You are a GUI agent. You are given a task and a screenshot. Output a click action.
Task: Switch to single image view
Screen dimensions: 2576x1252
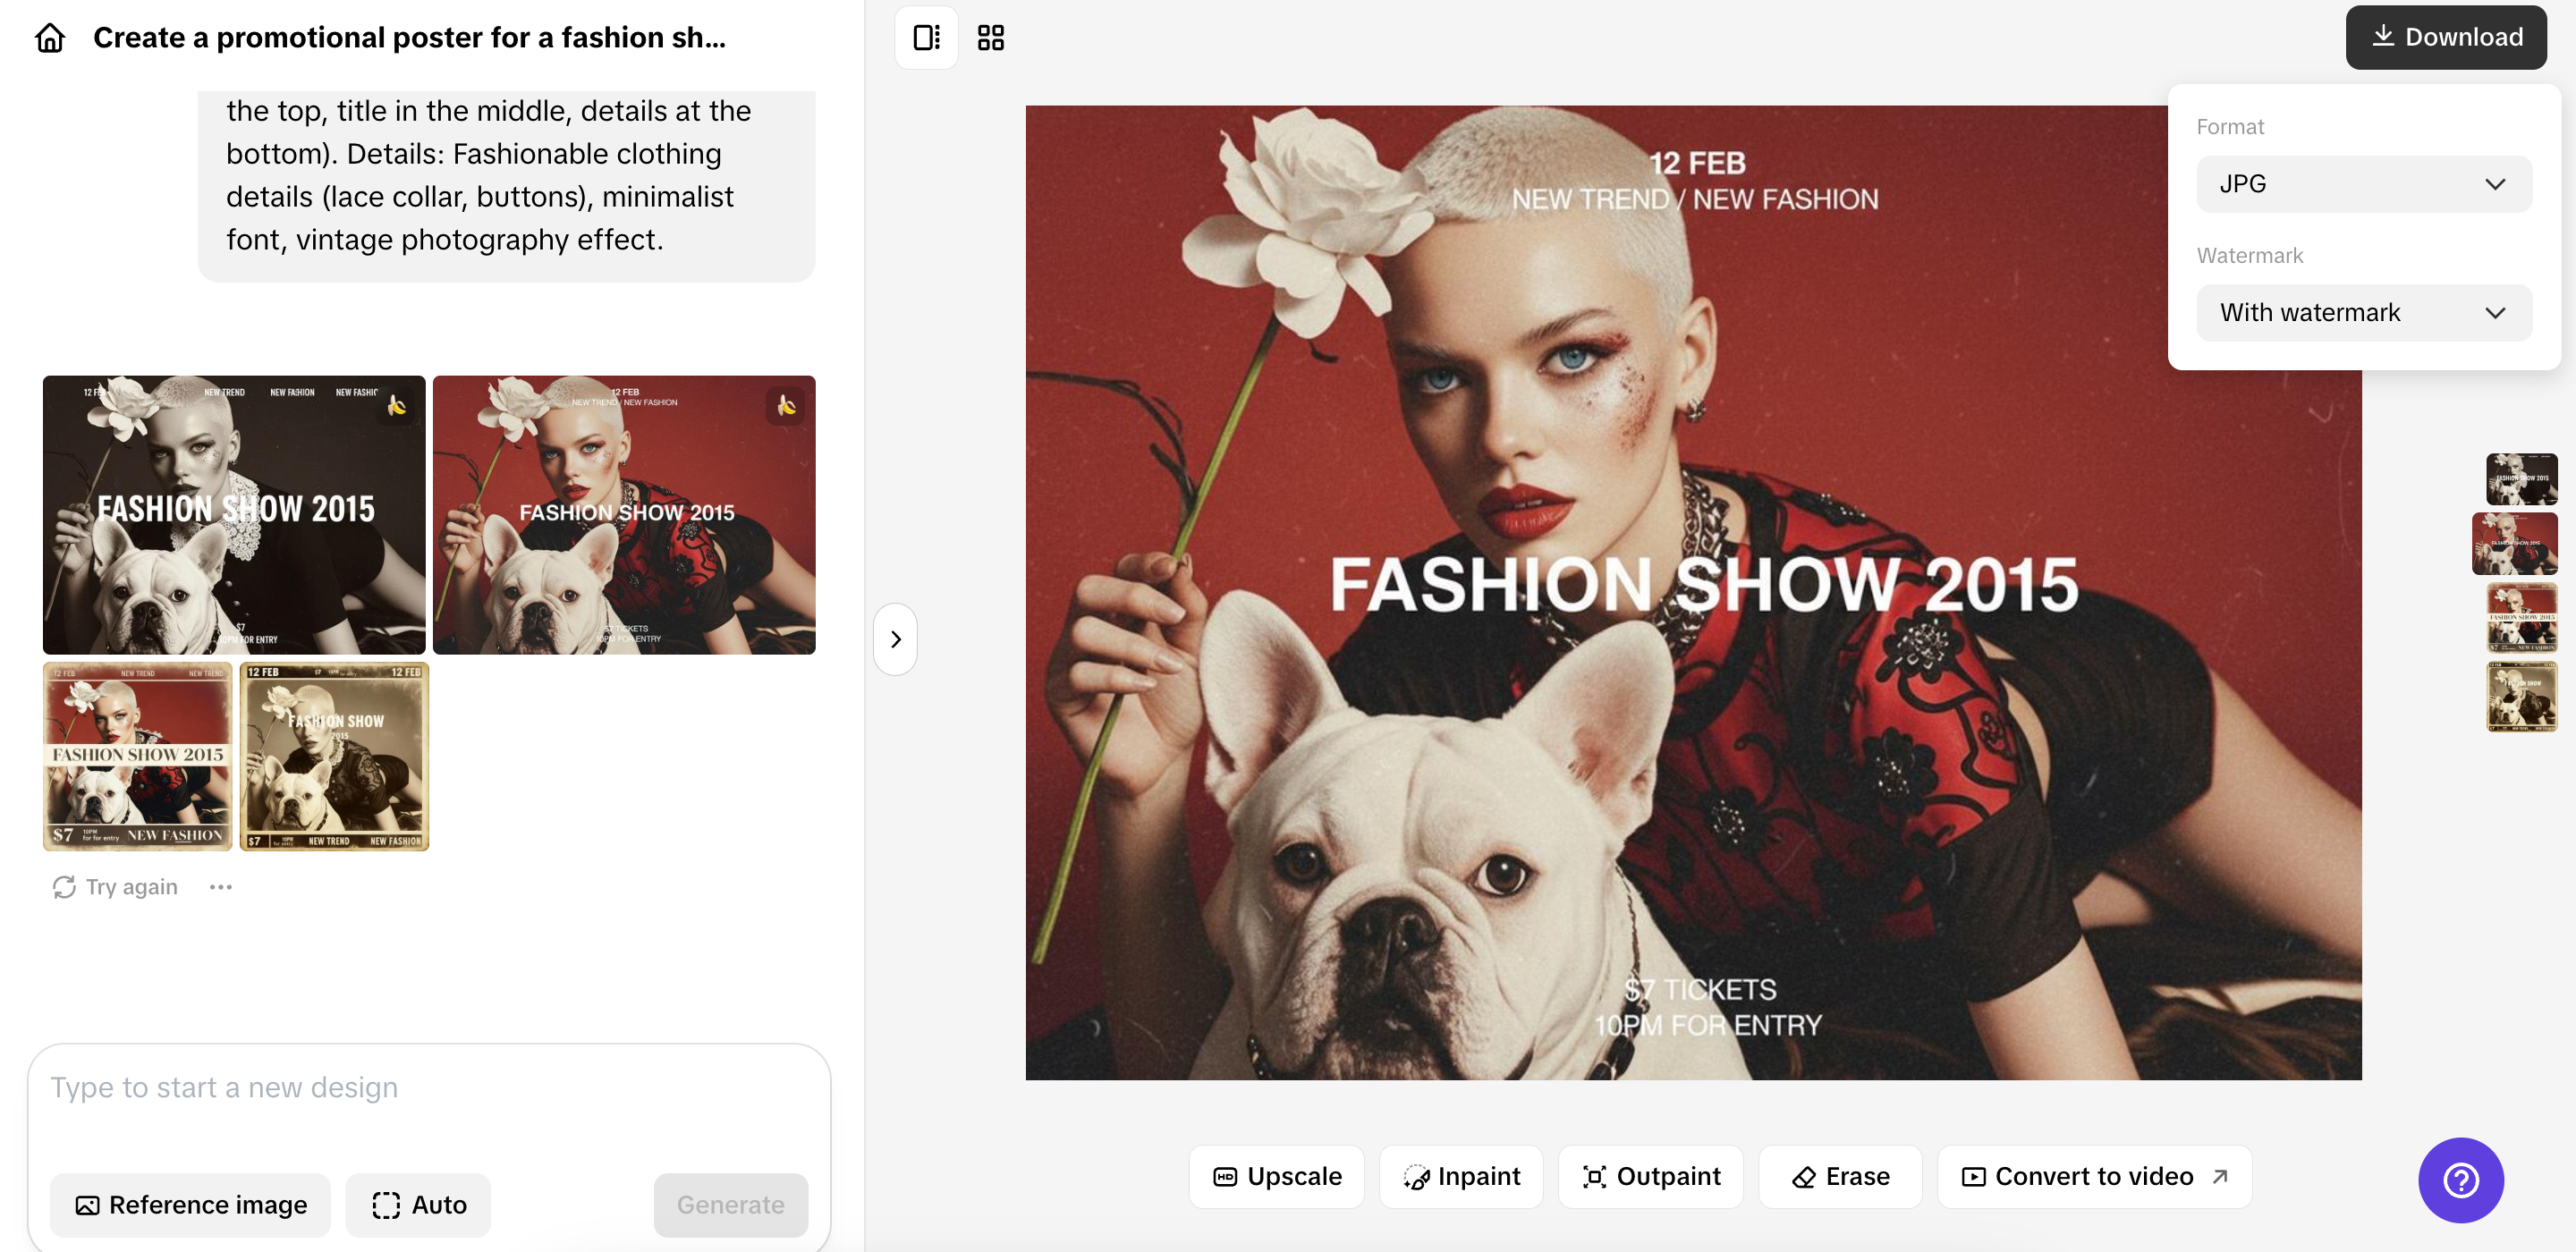925,36
